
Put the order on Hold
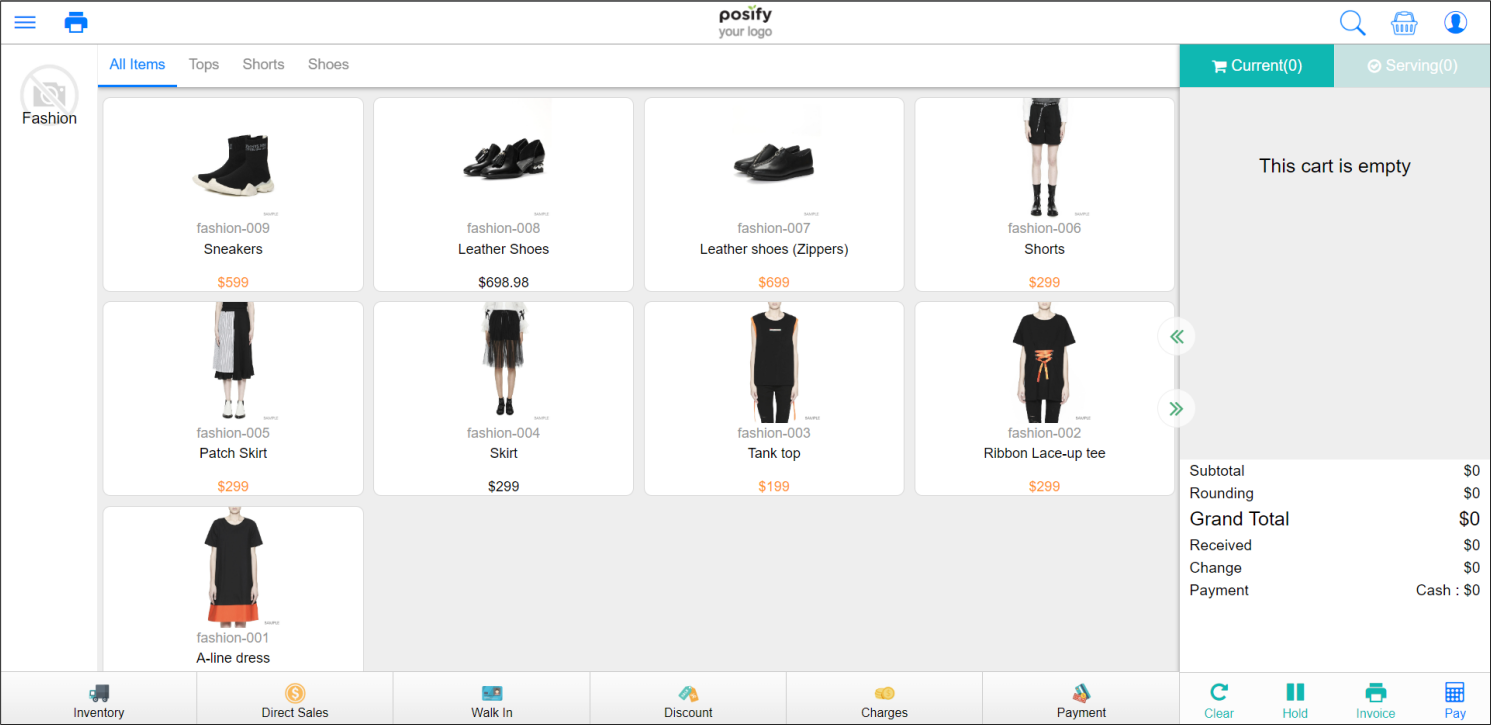(1295, 700)
